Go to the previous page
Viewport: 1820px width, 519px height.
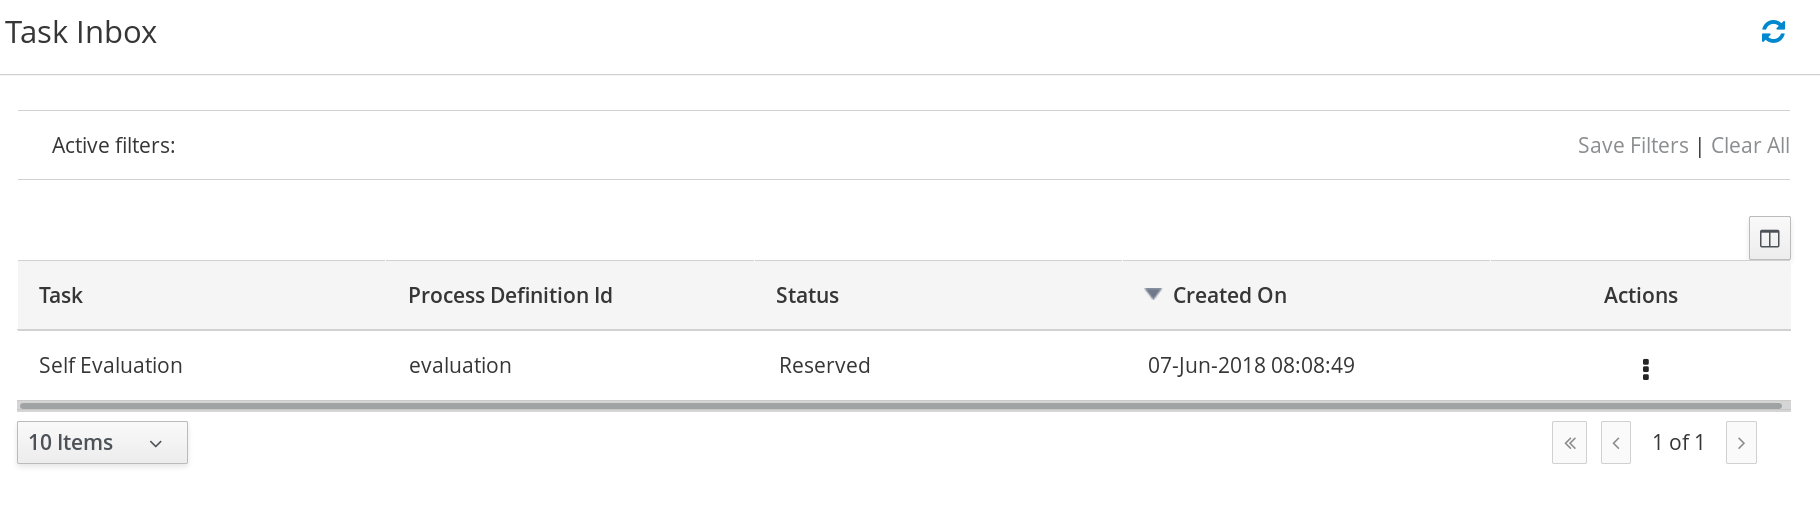pyautogui.click(x=1616, y=443)
